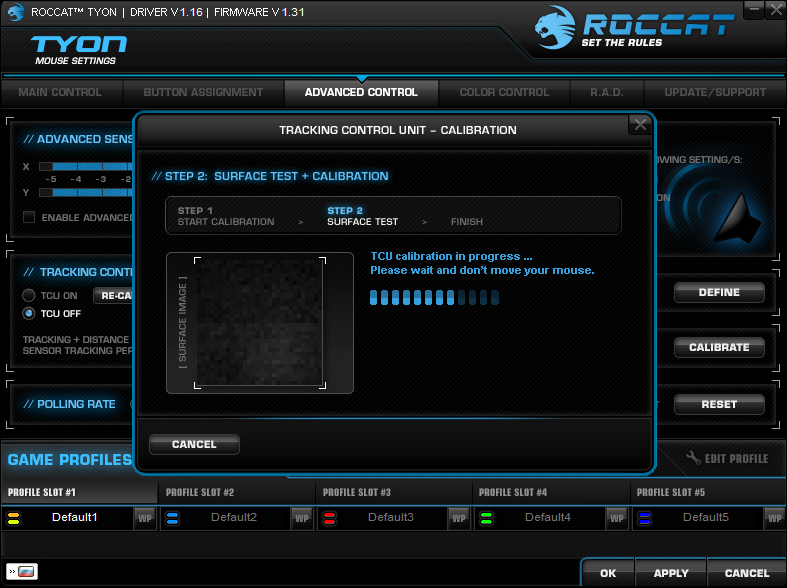This screenshot has width=787, height=588.
Task: Open the Color Control tab
Action: click(504, 92)
